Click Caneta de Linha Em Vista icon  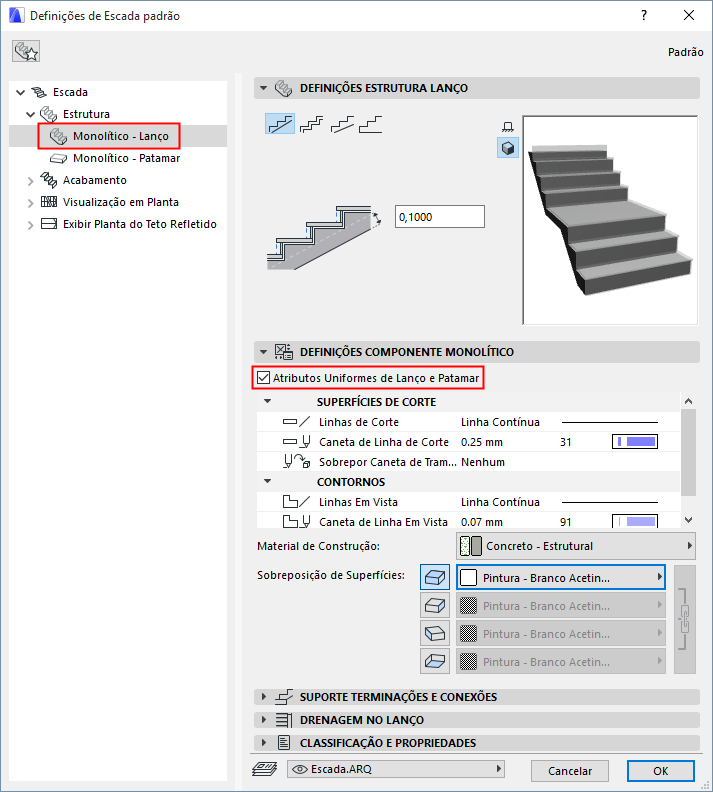[296, 522]
